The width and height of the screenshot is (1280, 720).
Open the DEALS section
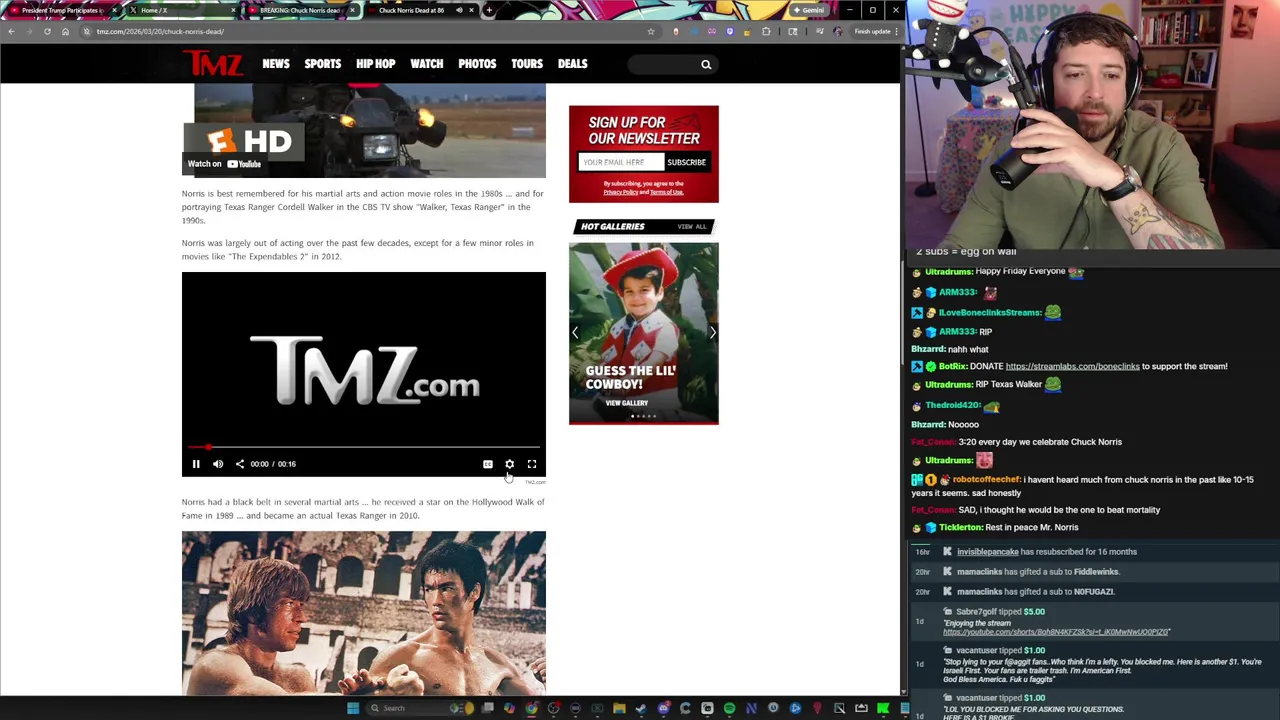point(573,64)
